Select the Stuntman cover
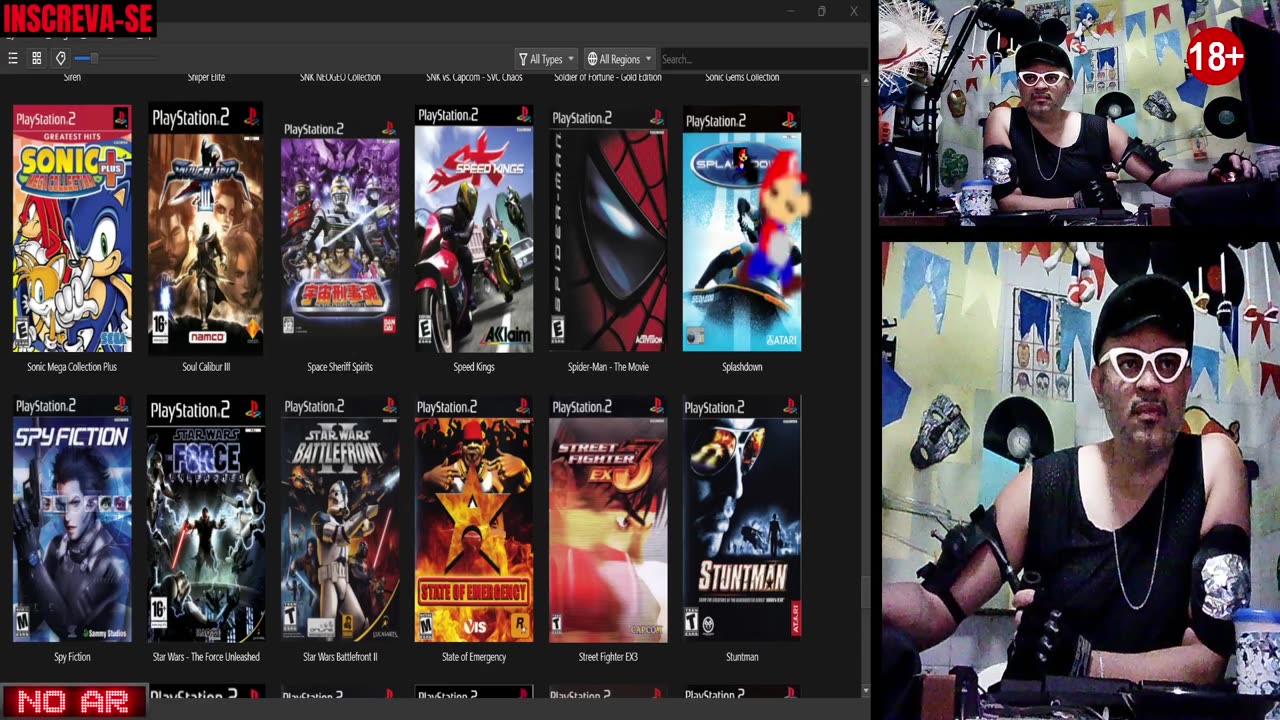 point(742,518)
